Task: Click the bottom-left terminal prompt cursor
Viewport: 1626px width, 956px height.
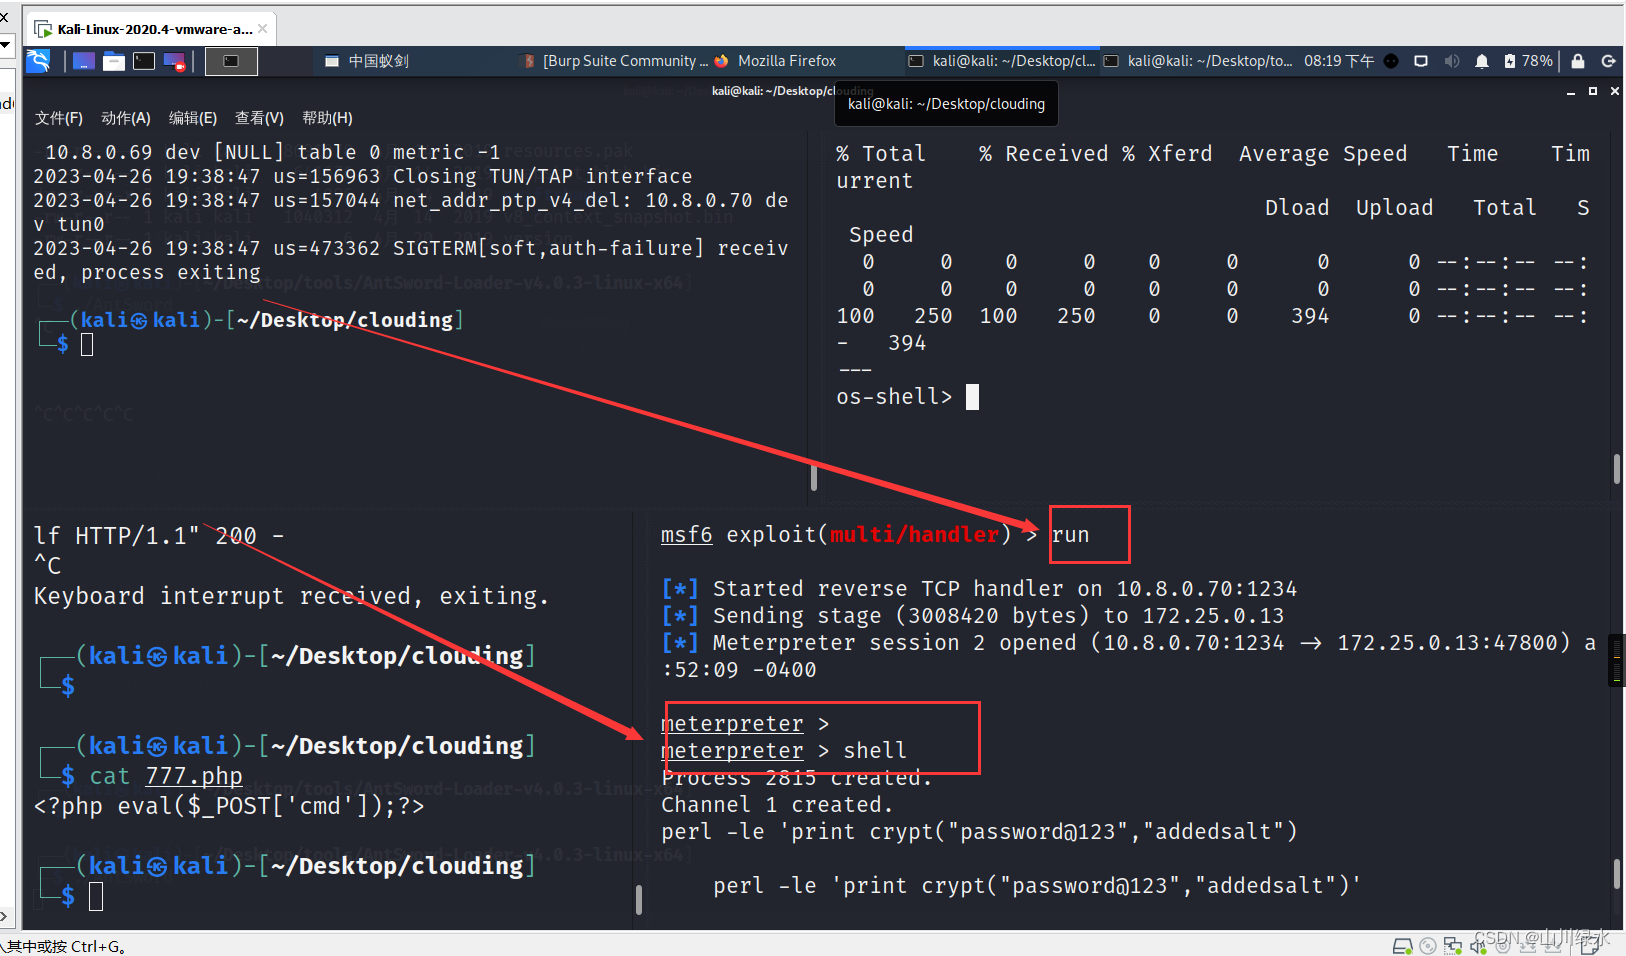Action: (x=96, y=896)
